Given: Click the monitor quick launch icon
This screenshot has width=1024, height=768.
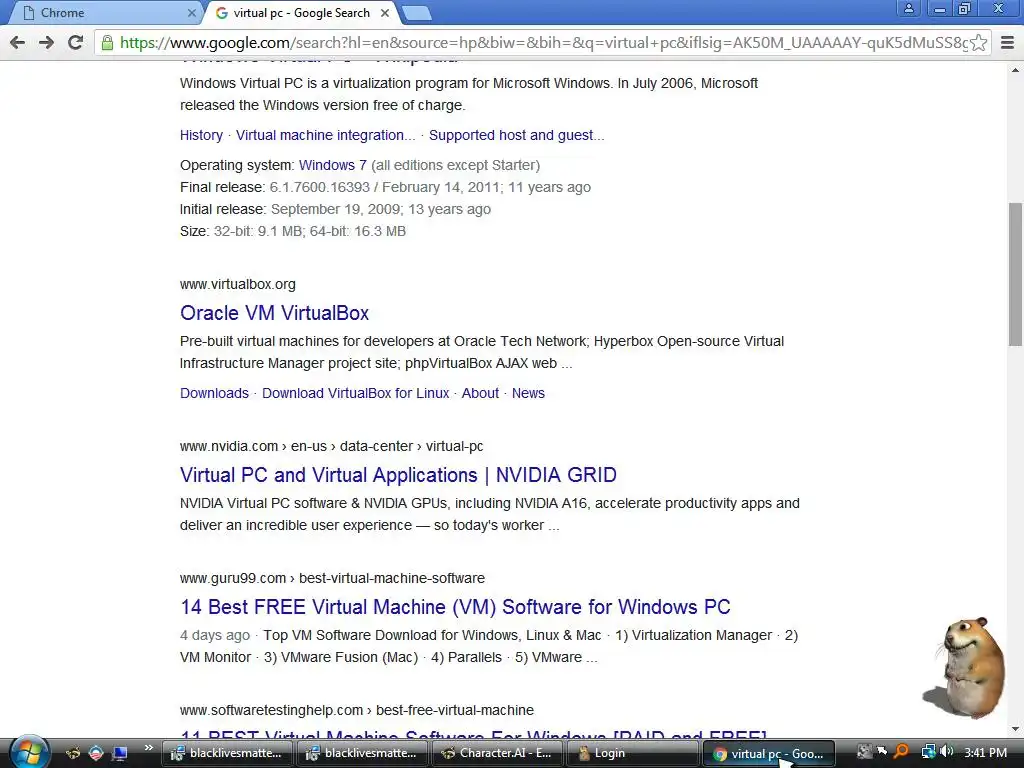Looking at the screenshot, I should click(120, 753).
